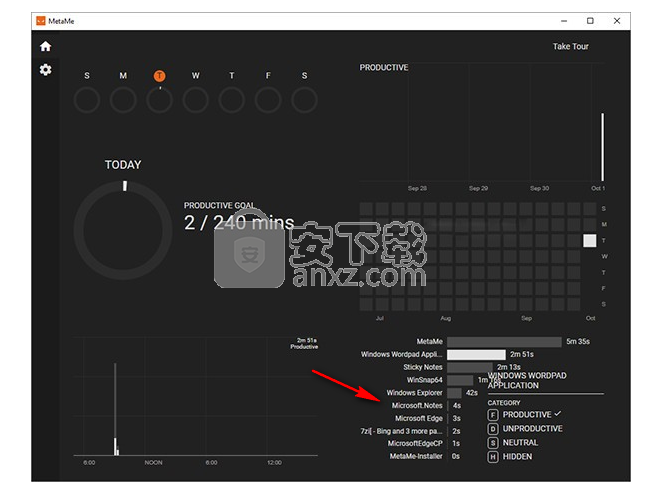Select the MetaMe usage bar
The image size is (645, 499).
pos(504,342)
